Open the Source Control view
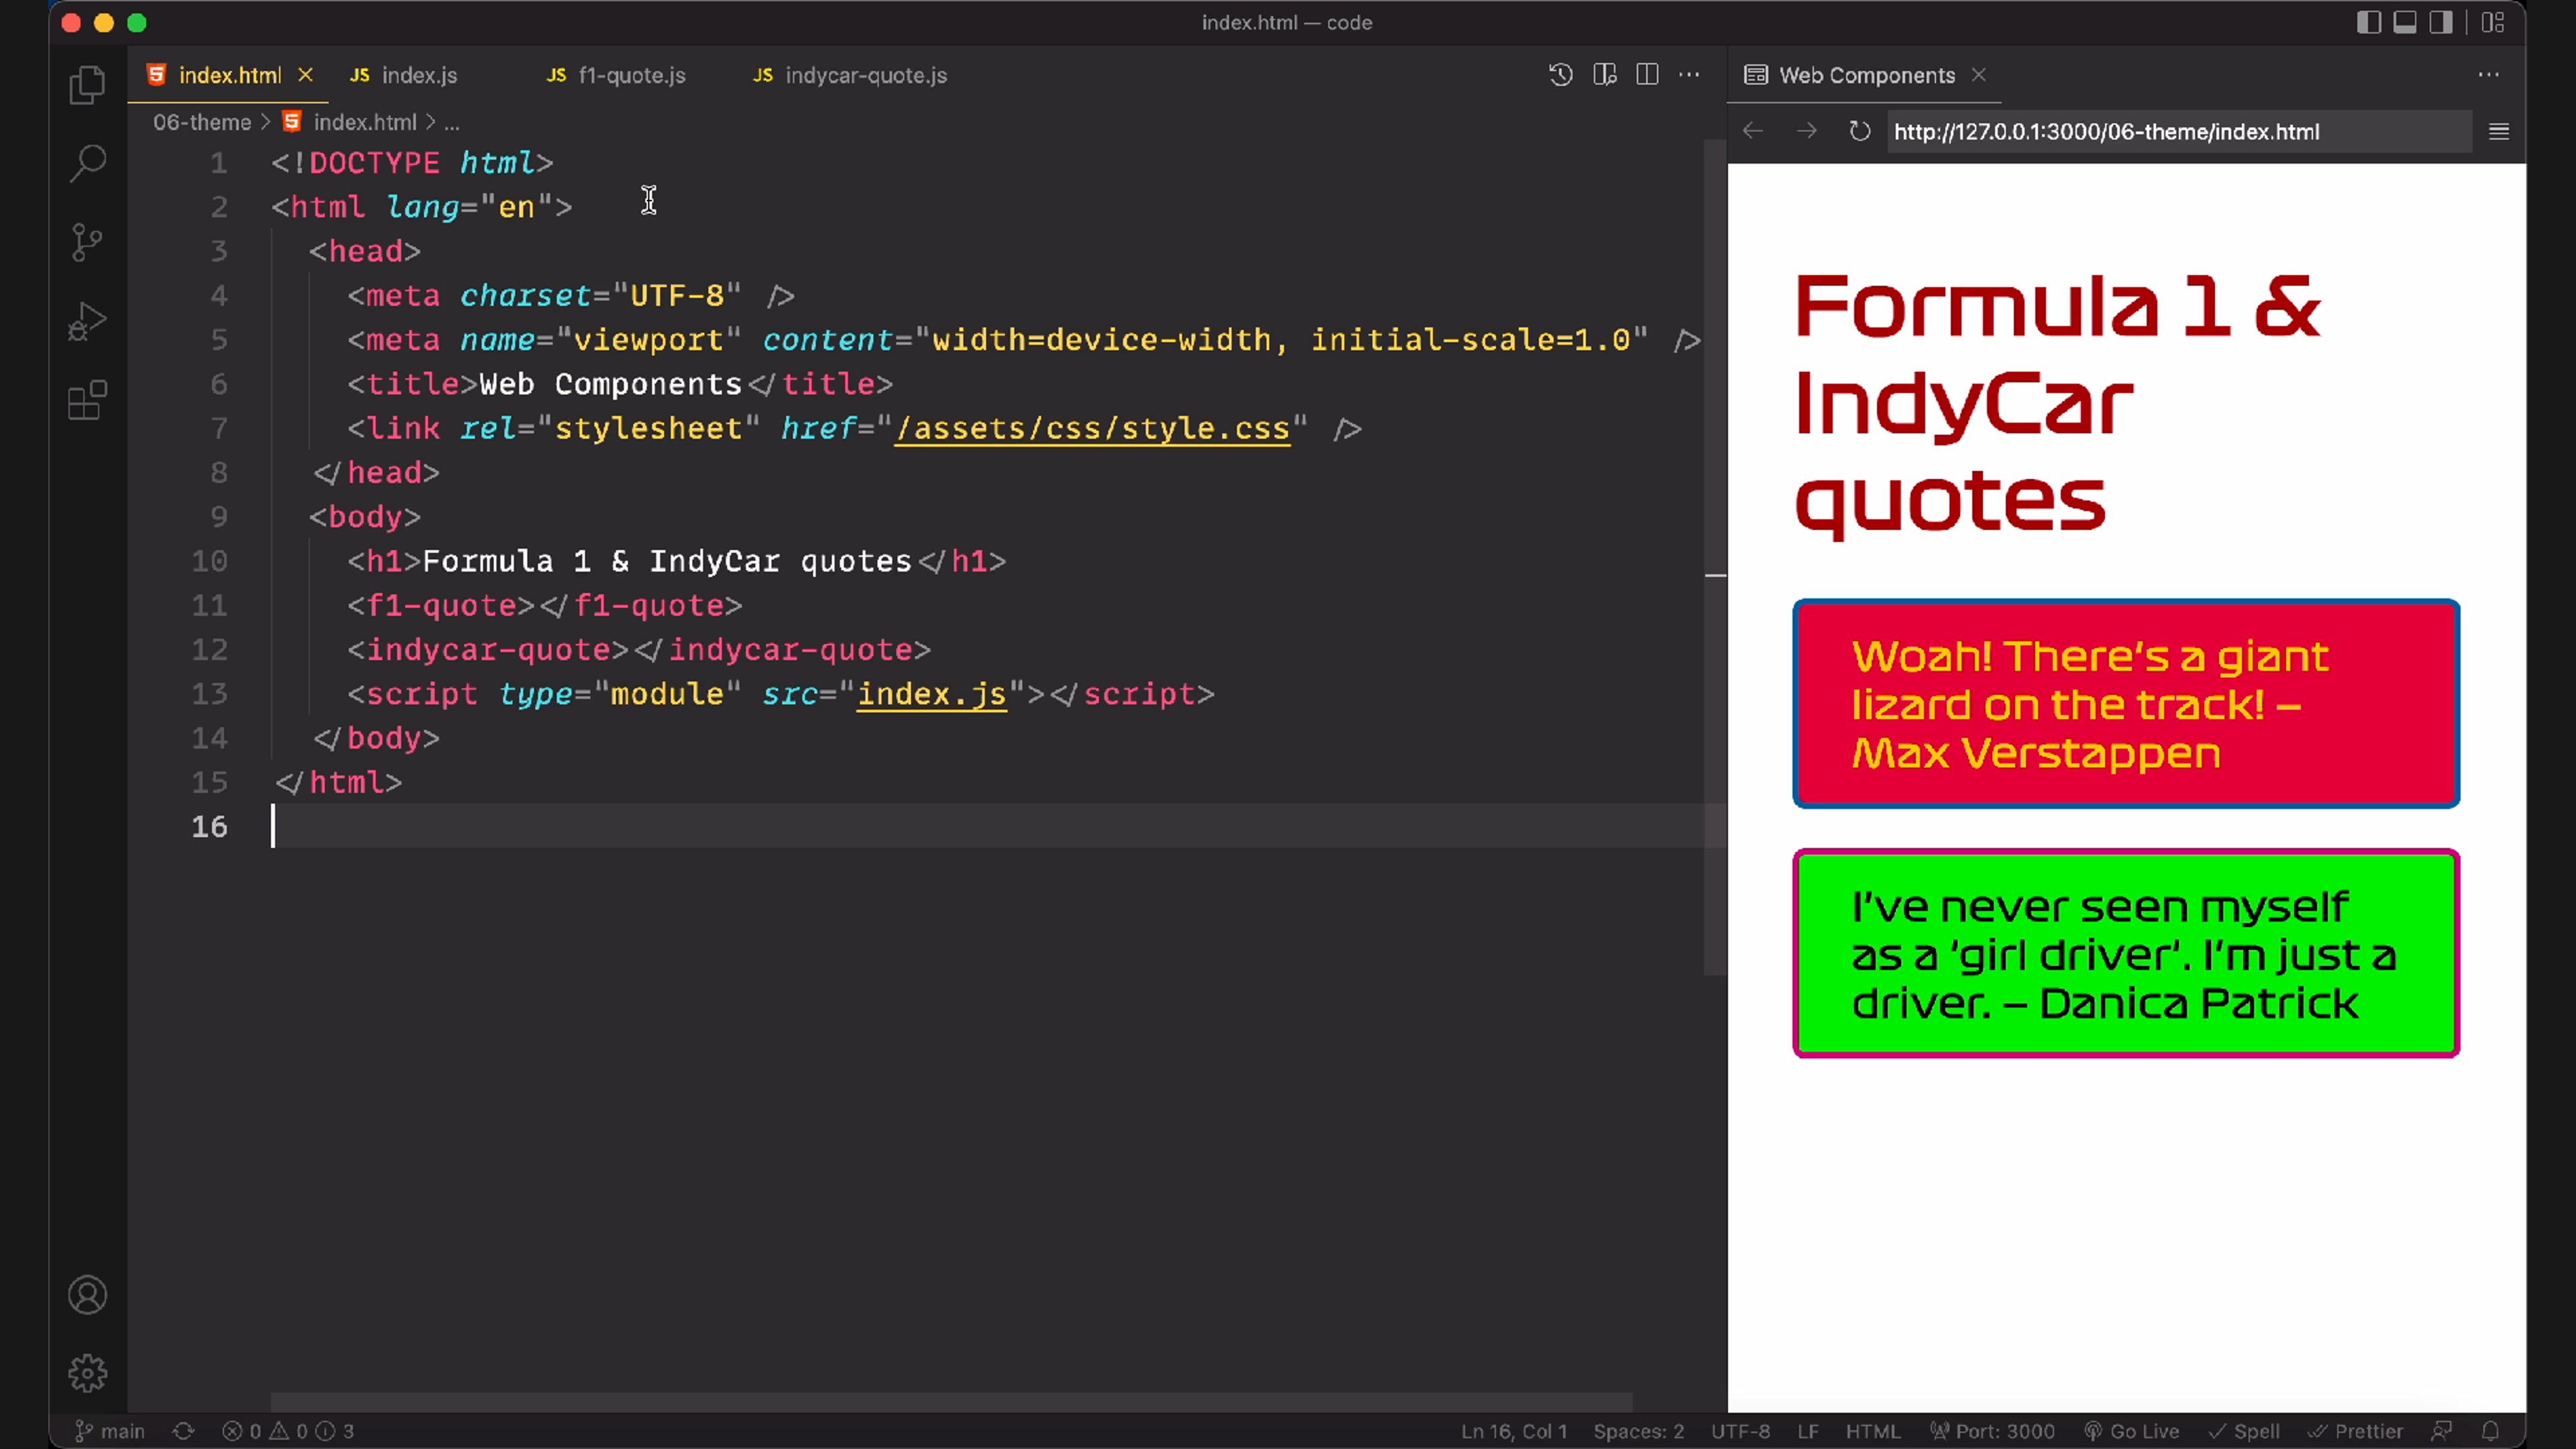 pyautogui.click(x=87, y=242)
